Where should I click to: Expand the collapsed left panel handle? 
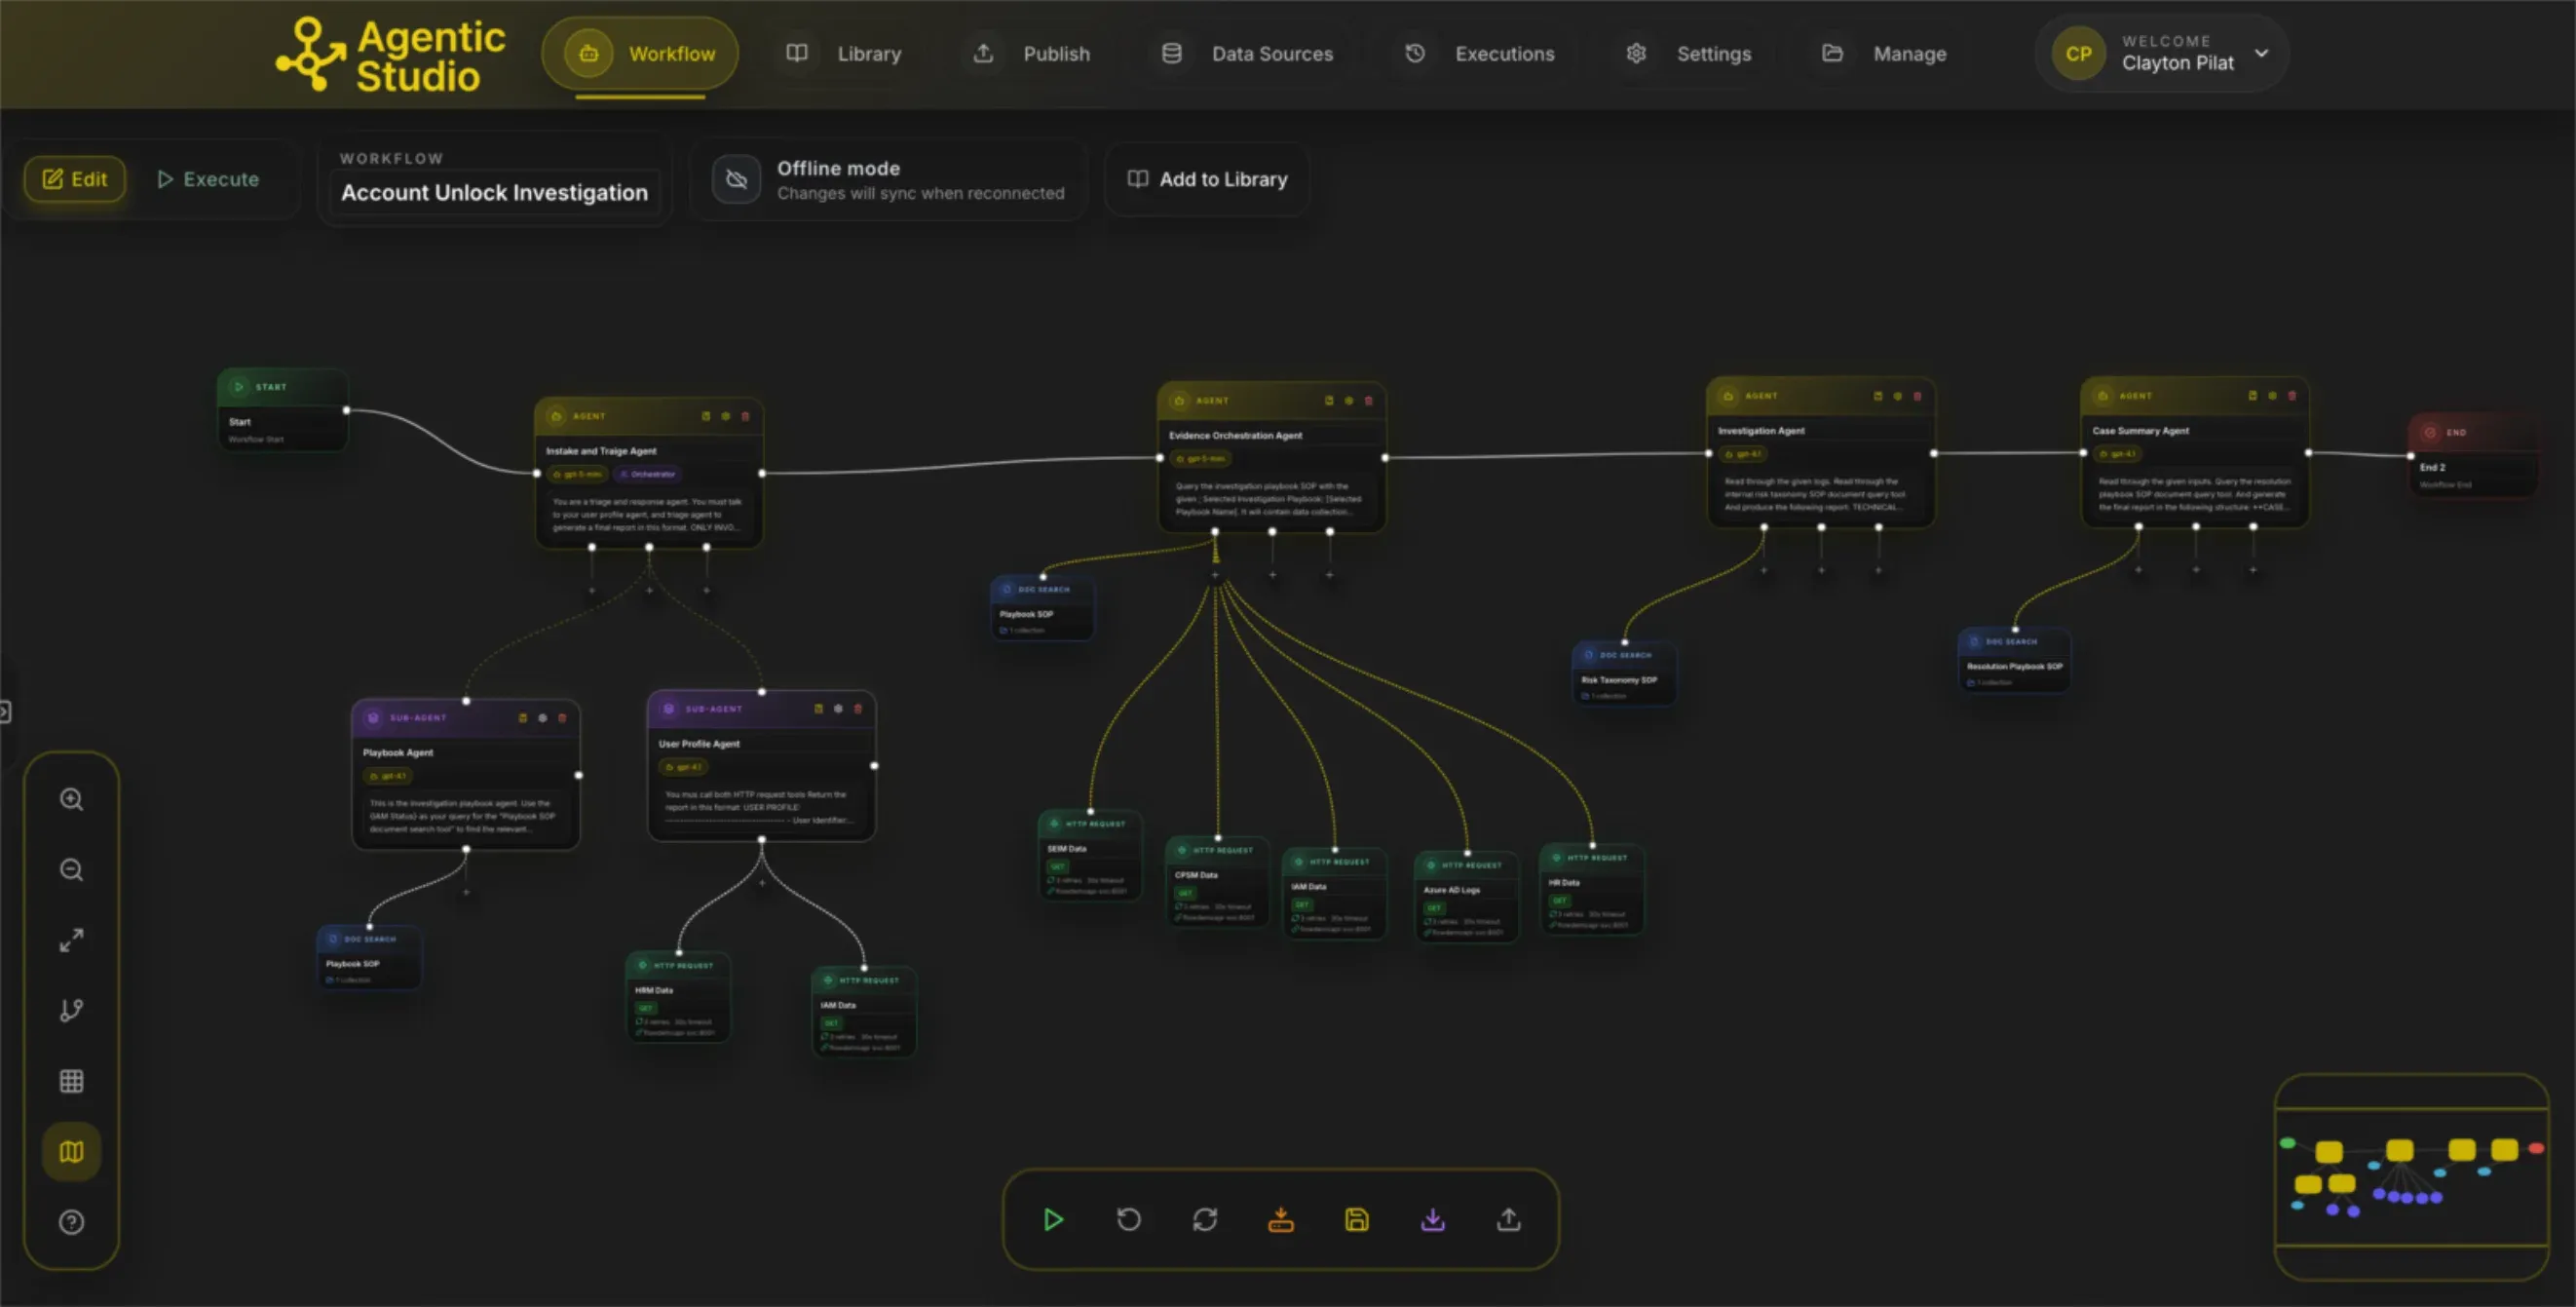point(5,712)
